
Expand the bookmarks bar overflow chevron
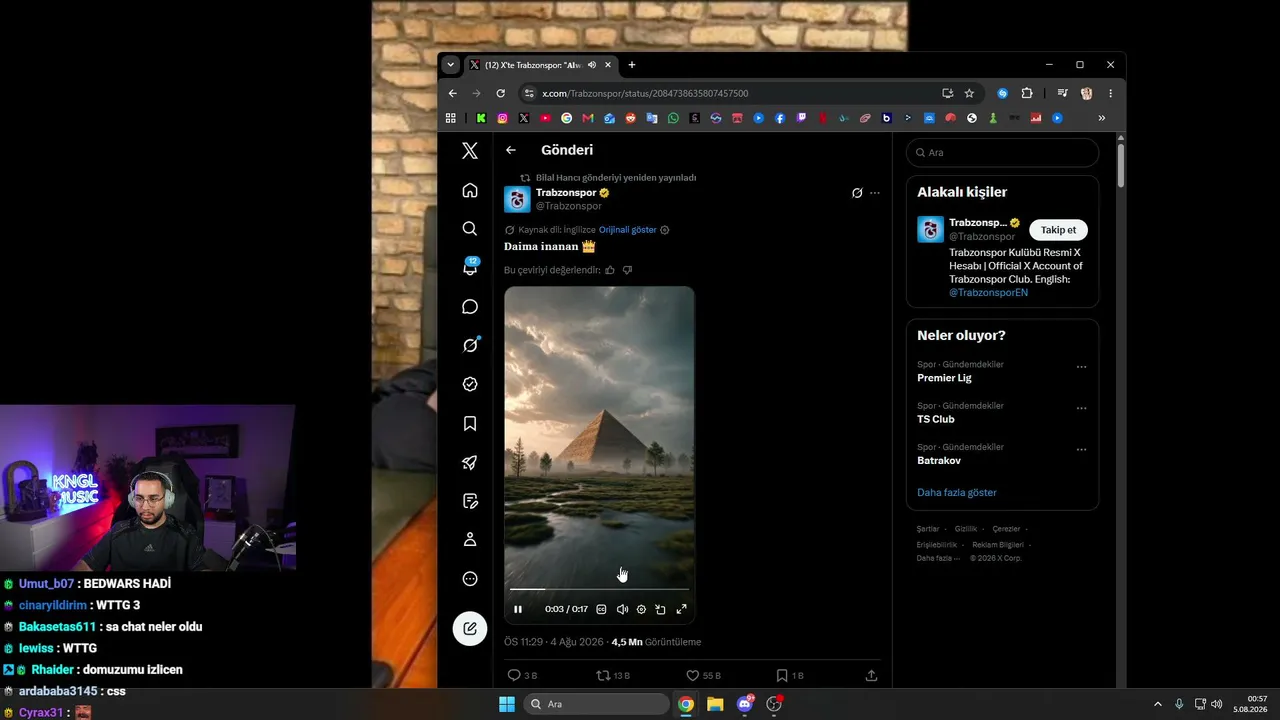click(x=1102, y=118)
